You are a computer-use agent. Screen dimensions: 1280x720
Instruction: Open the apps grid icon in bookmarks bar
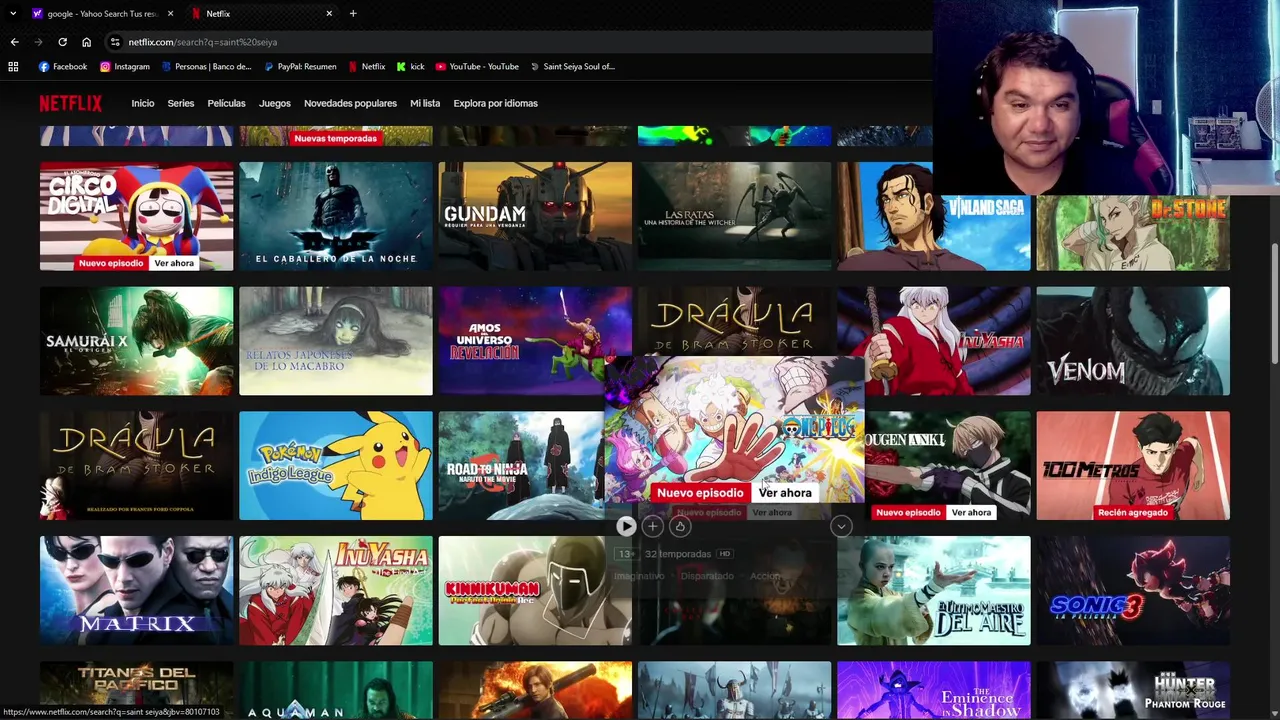pyautogui.click(x=13, y=66)
